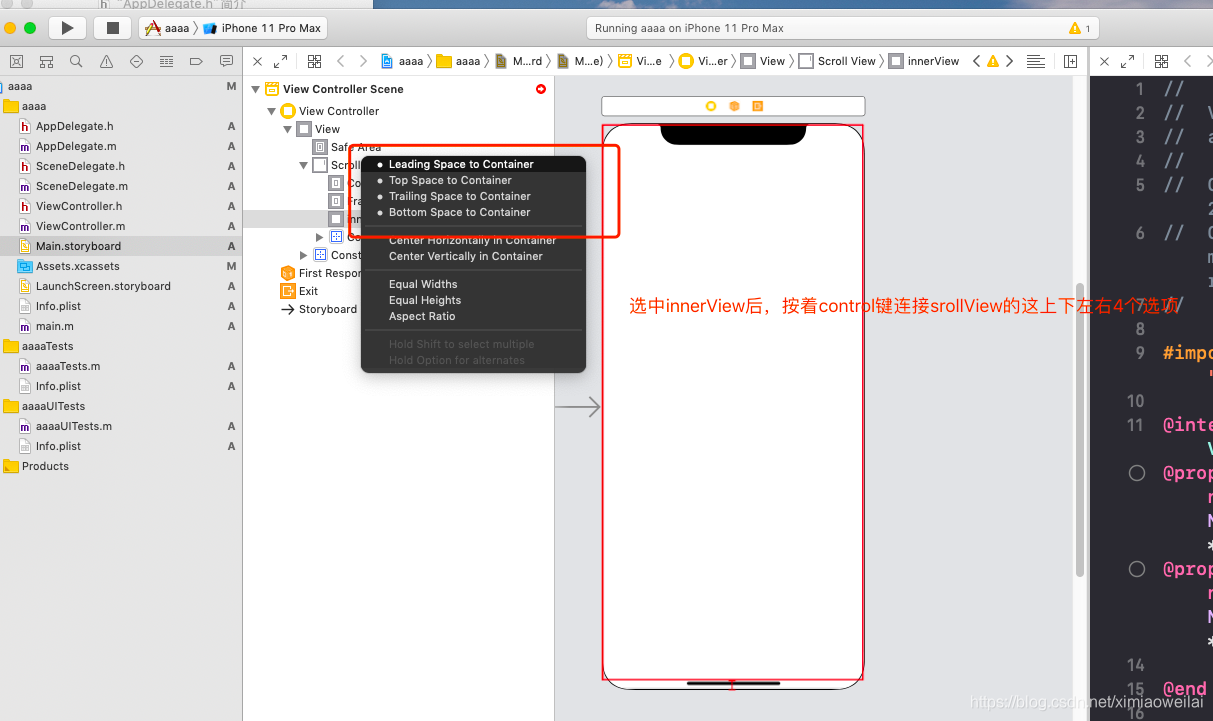Expand the Constraints item in the outline
Screen dimensions: 1213x721
(303, 254)
